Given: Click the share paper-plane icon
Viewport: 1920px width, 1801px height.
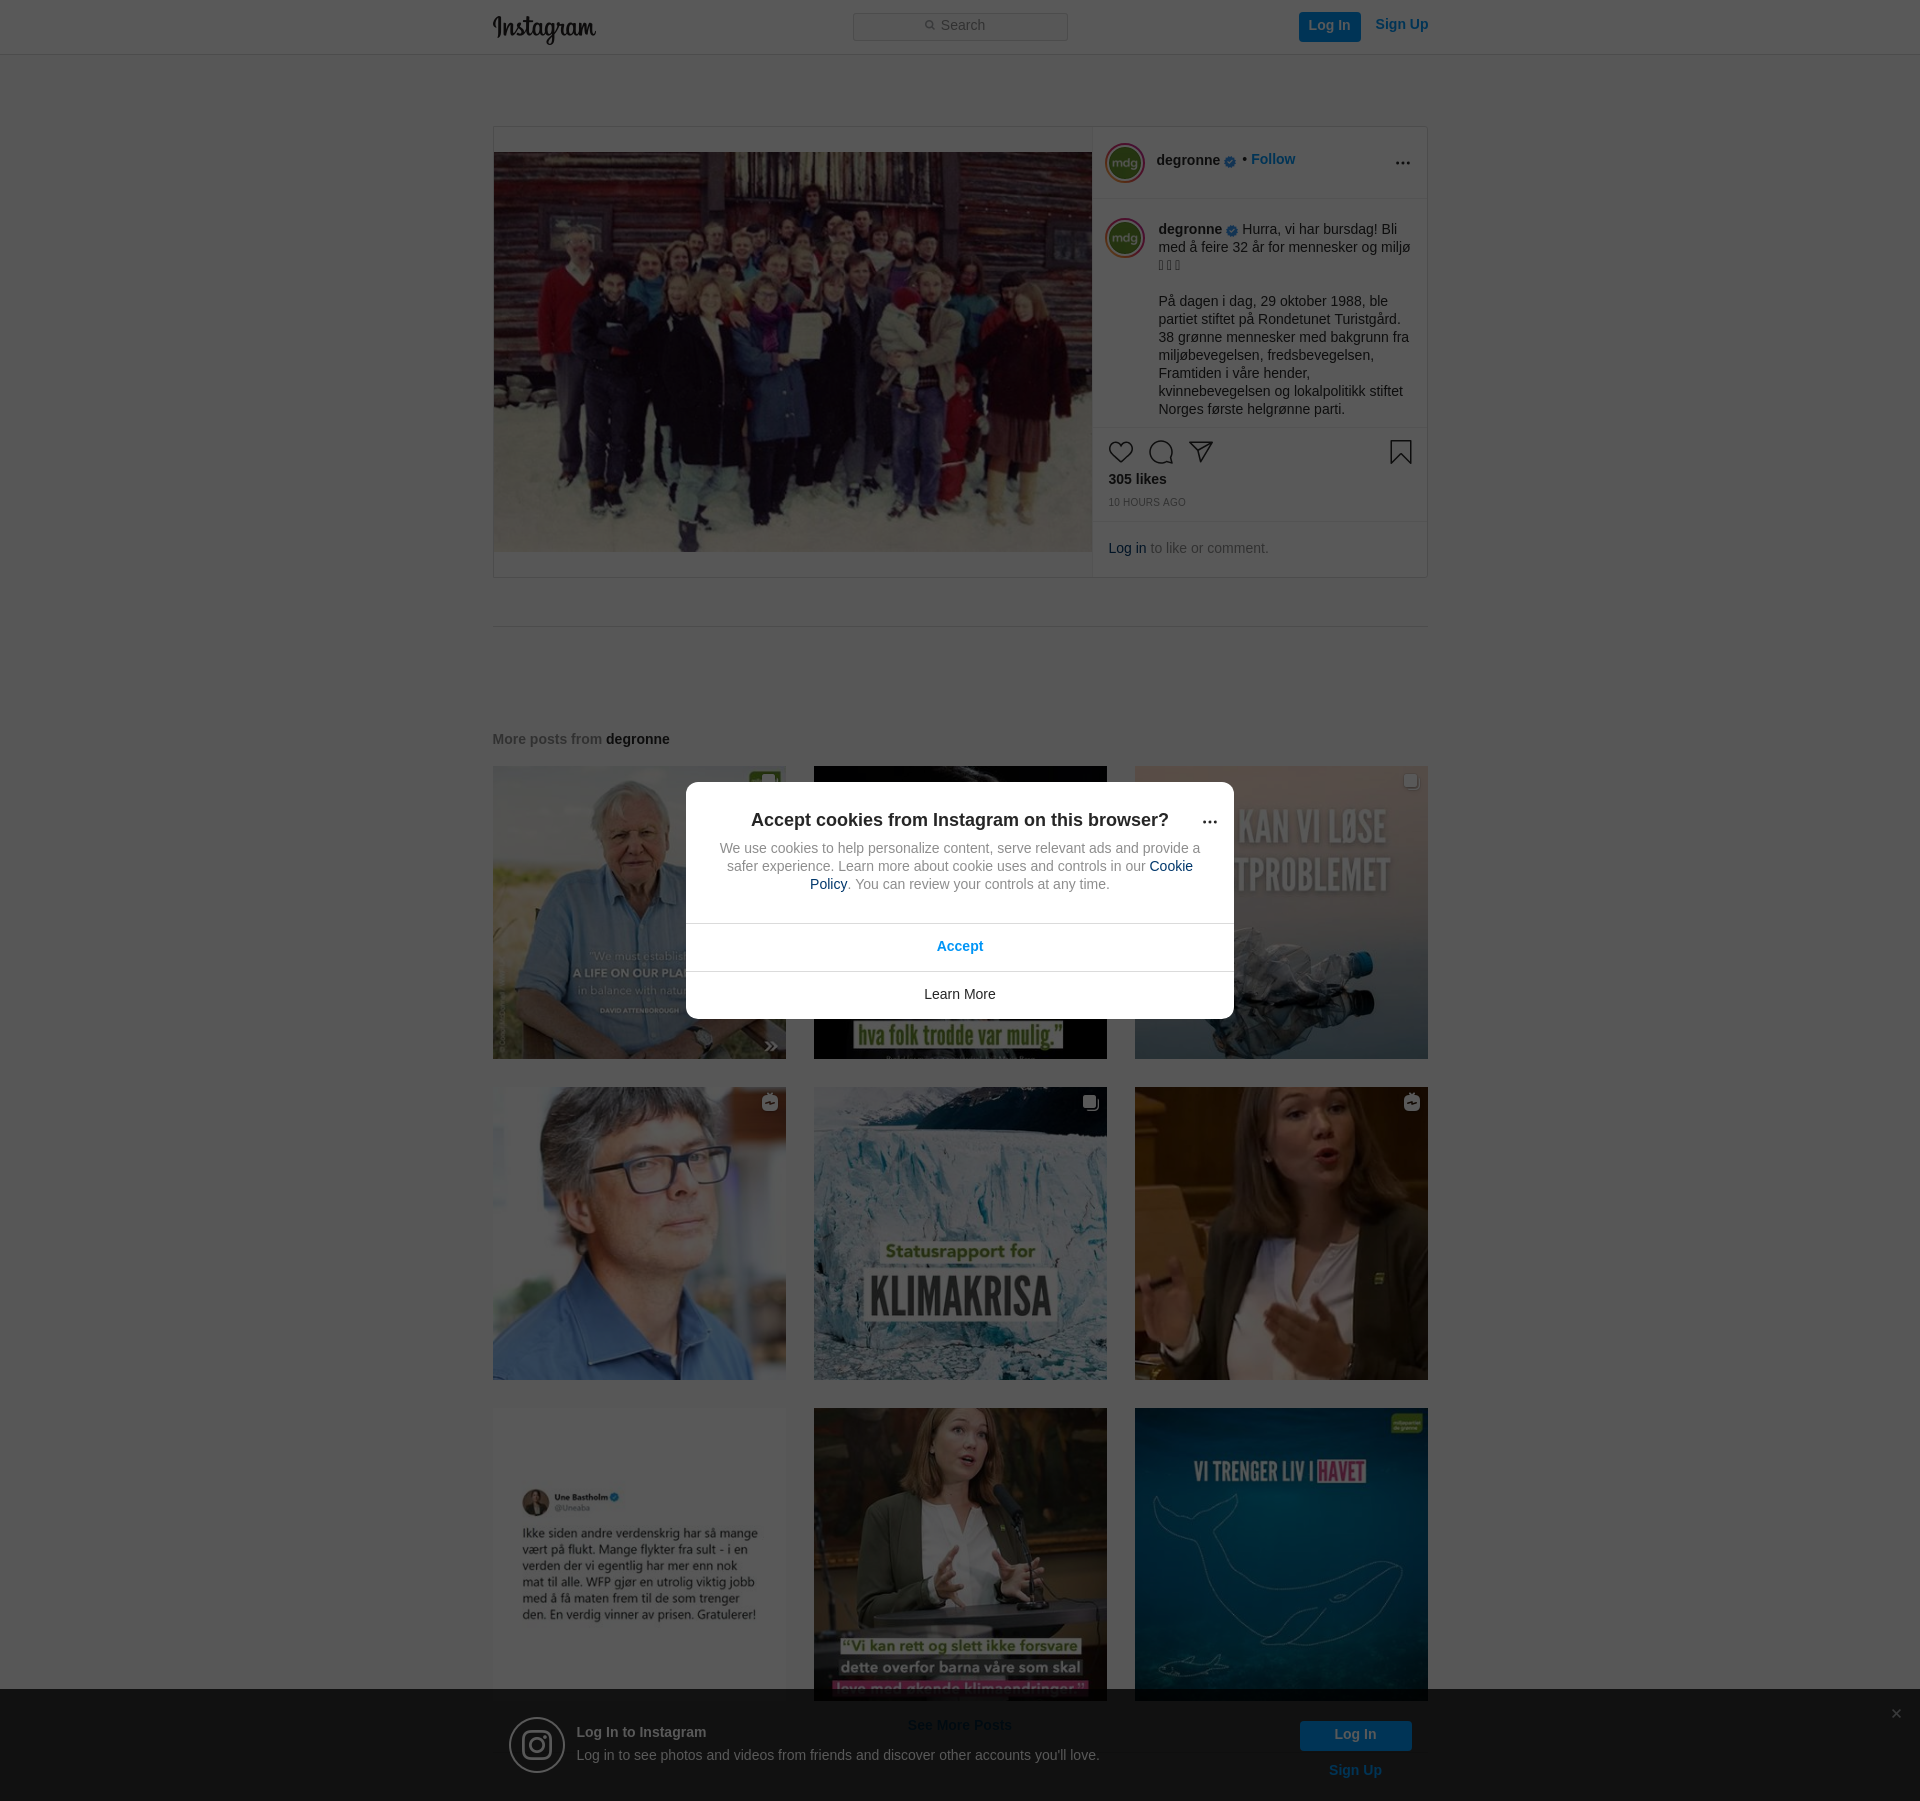Looking at the screenshot, I should 1201,452.
